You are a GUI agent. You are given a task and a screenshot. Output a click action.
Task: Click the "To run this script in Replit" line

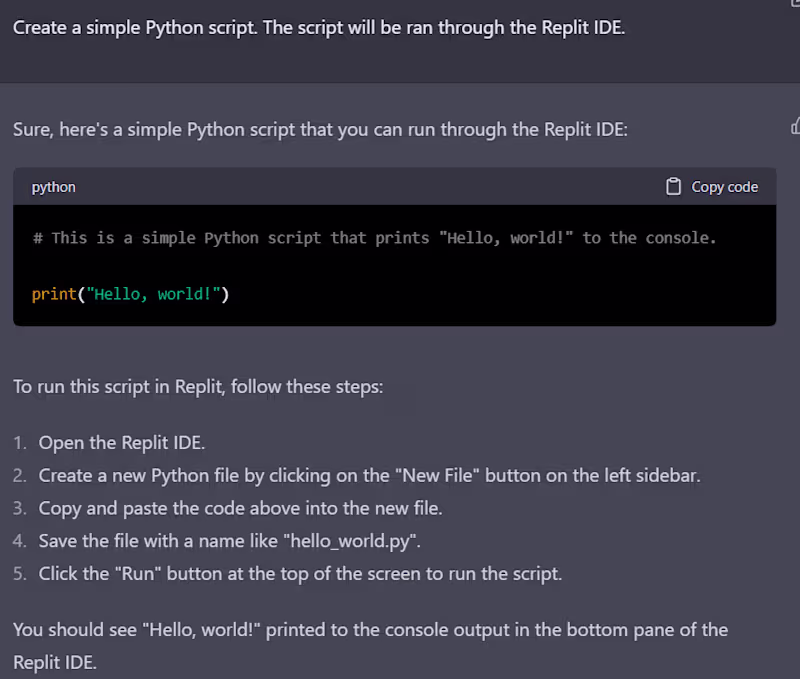tap(198, 387)
